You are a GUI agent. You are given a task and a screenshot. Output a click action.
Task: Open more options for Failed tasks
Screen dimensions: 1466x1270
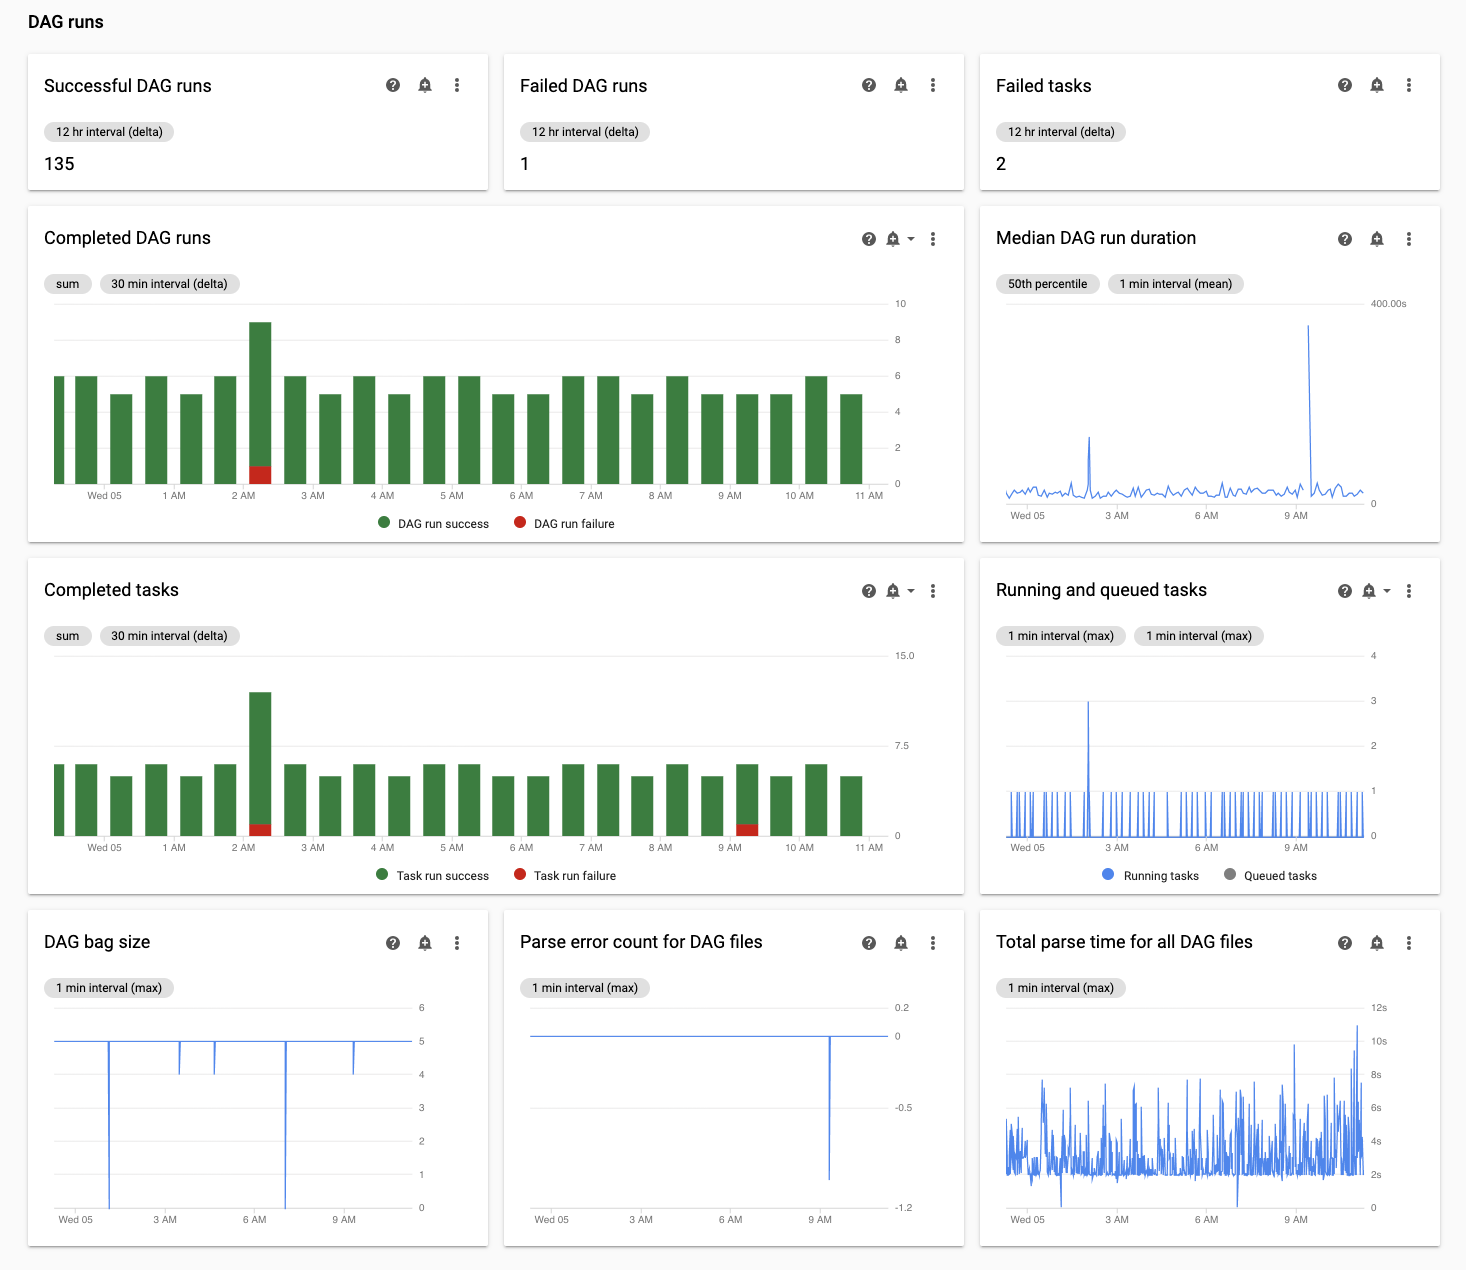[1409, 85]
